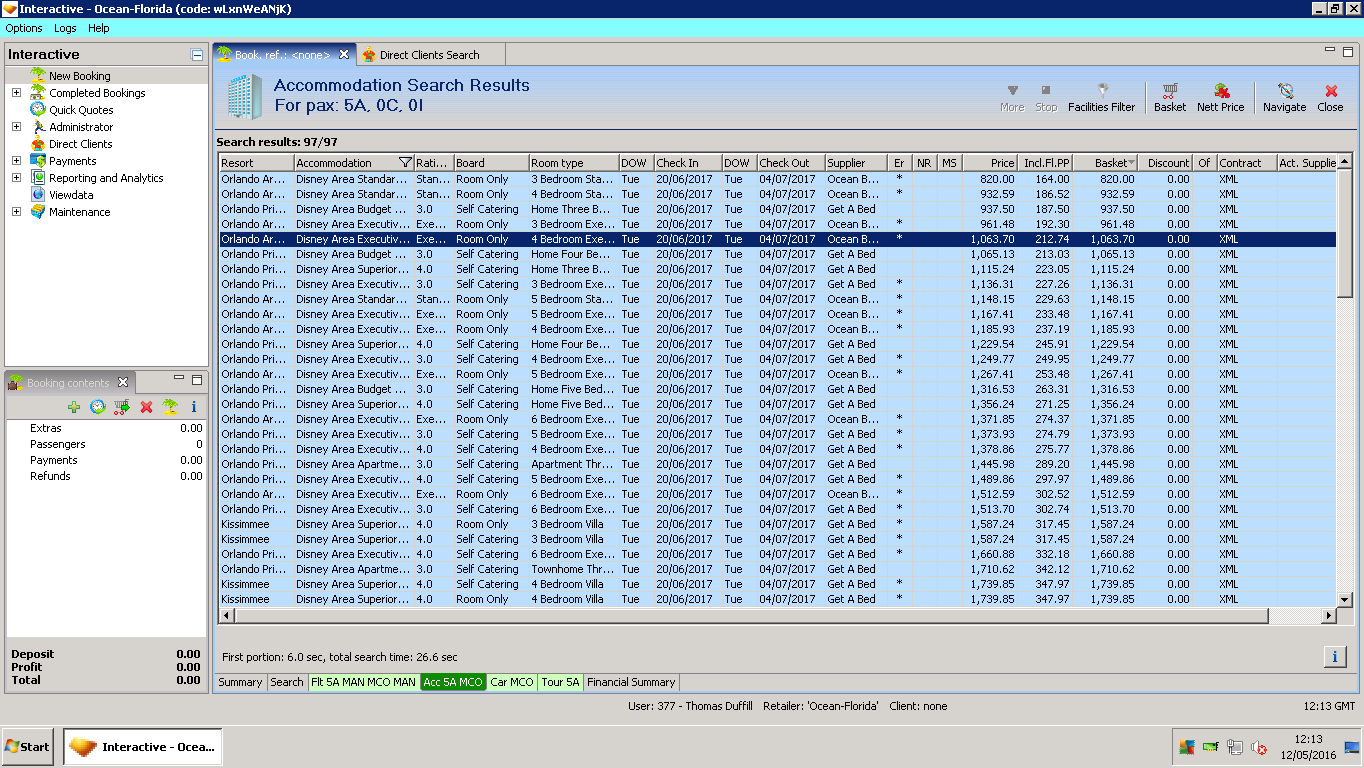This screenshot has width=1364, height=768.
Task: Click the blue info icon in Booking contents
Action: click(194, 407)
